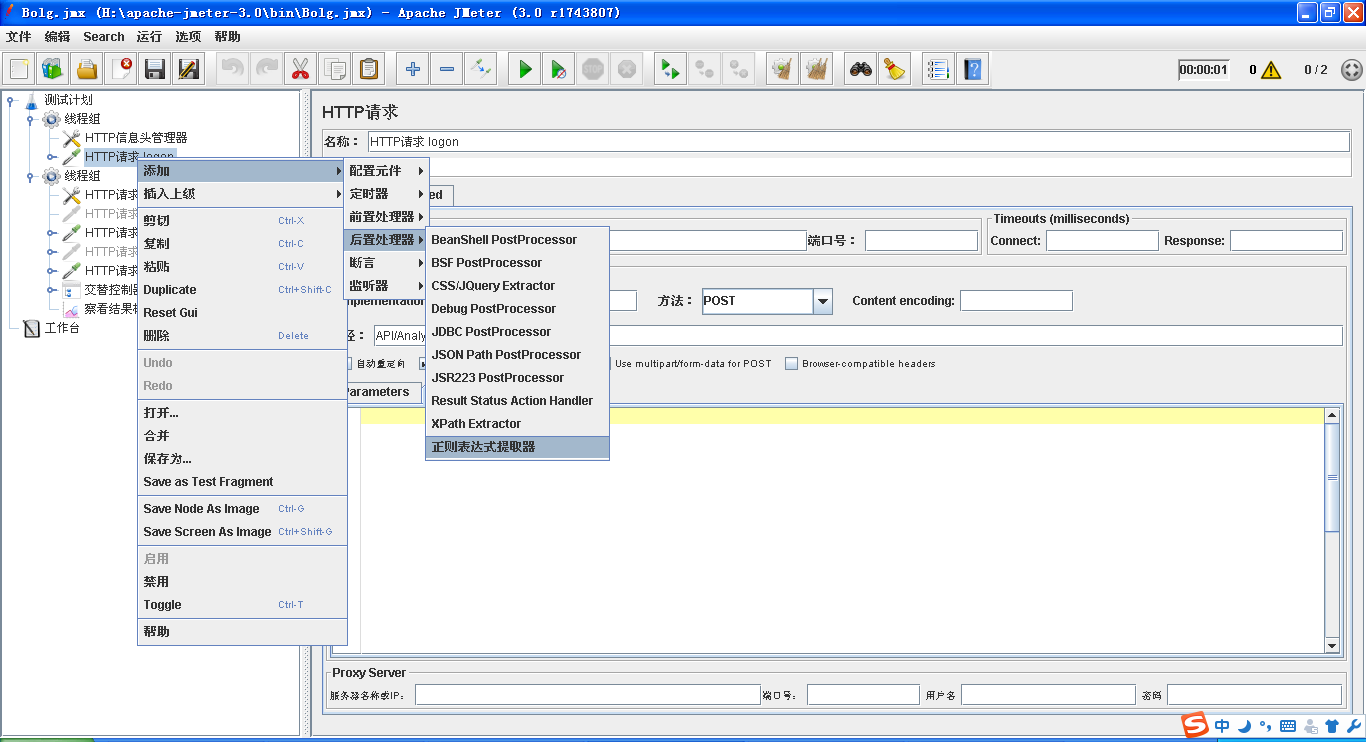Click 禁用 in context menu
The width and height of the screenshot is (1366, 742).
[x=242, y=582]
